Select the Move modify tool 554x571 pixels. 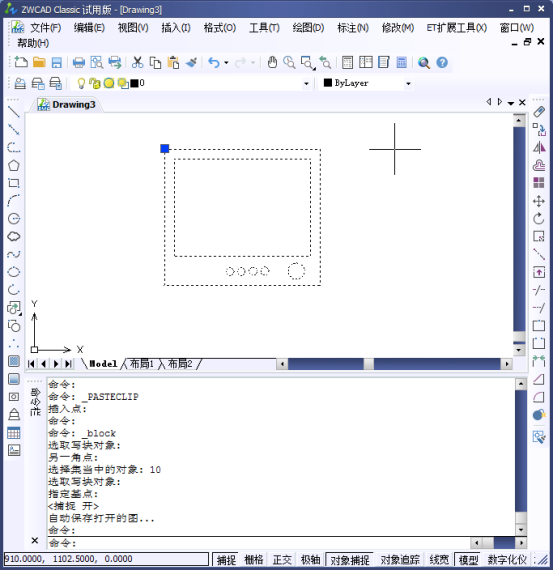click(x=539, y=201)
